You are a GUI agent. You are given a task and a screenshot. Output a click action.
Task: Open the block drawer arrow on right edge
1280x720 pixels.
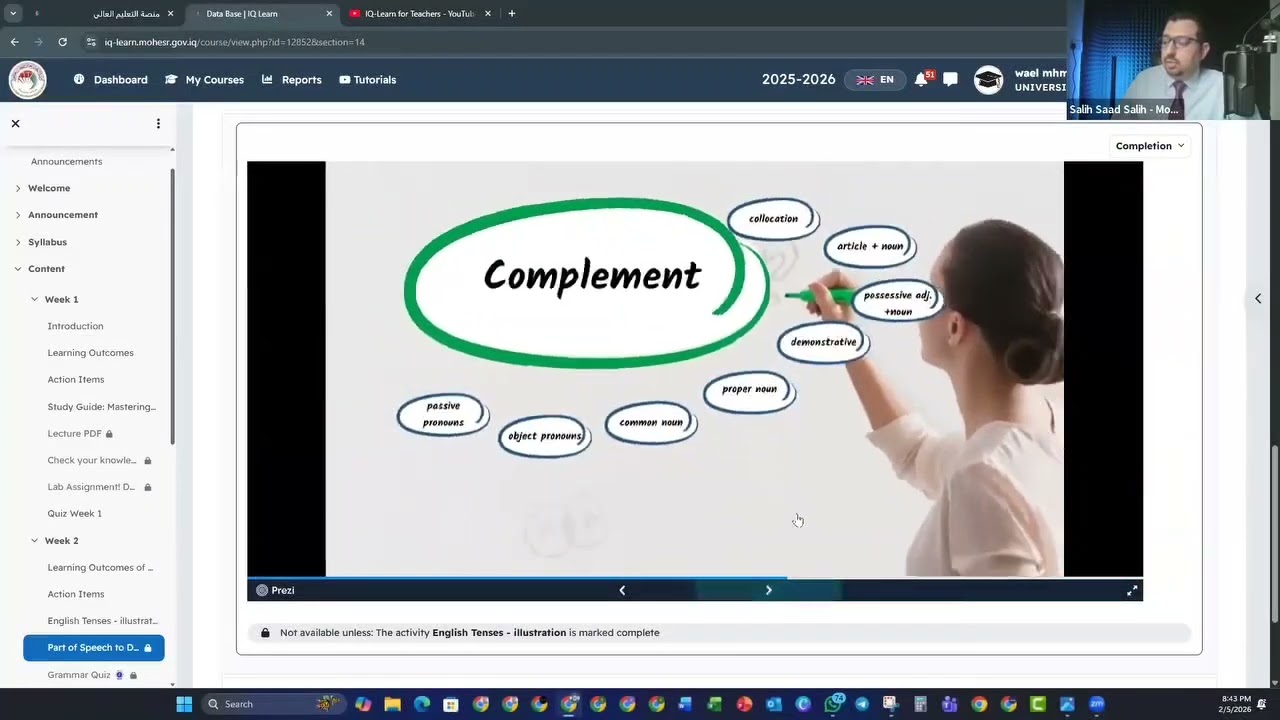click(1258, 298)
